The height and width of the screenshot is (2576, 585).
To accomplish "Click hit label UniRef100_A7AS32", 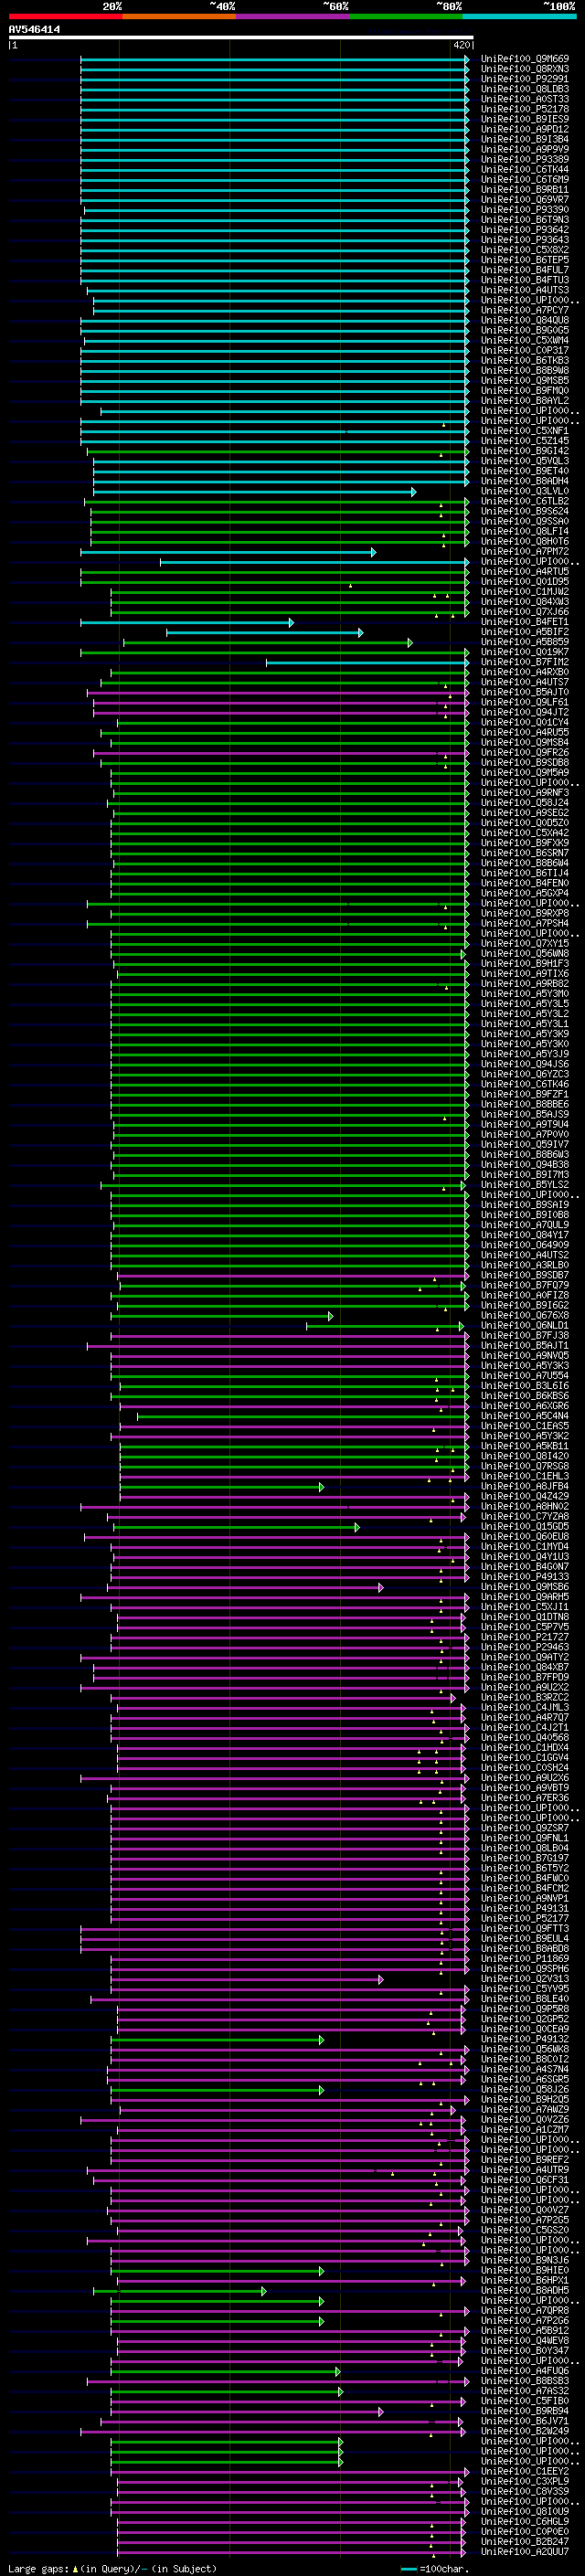I will pos(525,2391).
